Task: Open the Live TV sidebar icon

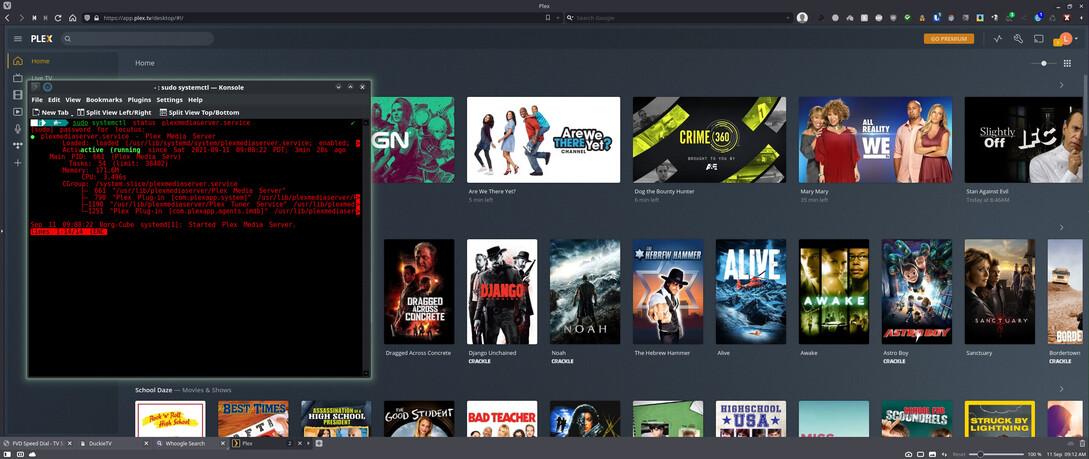Action: (18, 78)
